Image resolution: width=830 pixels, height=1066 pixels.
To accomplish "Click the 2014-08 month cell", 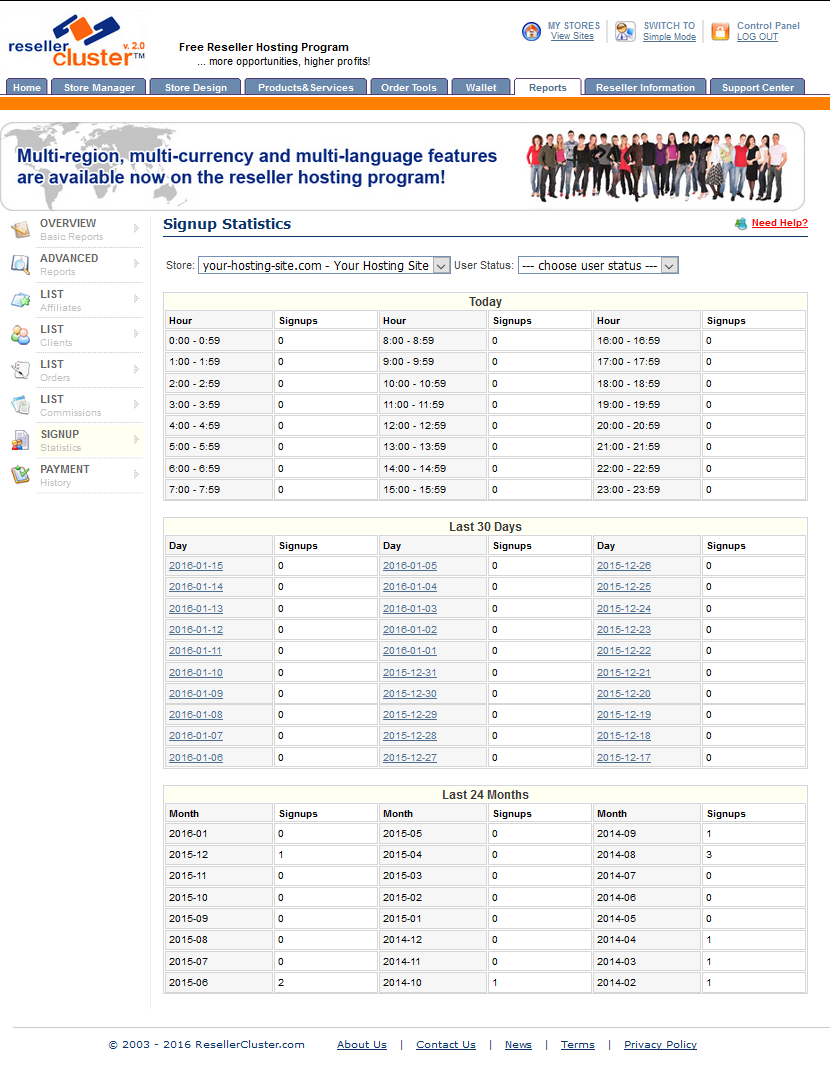I will (x=646, y=855).
